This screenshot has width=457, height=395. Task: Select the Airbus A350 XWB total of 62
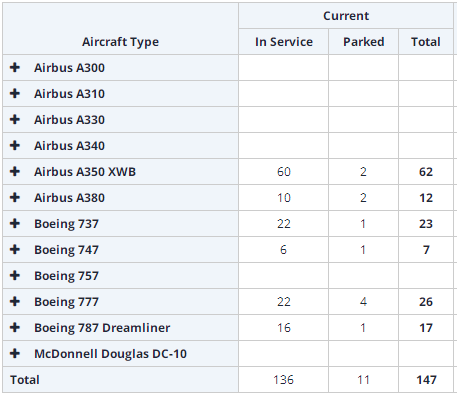pos(426,172)
